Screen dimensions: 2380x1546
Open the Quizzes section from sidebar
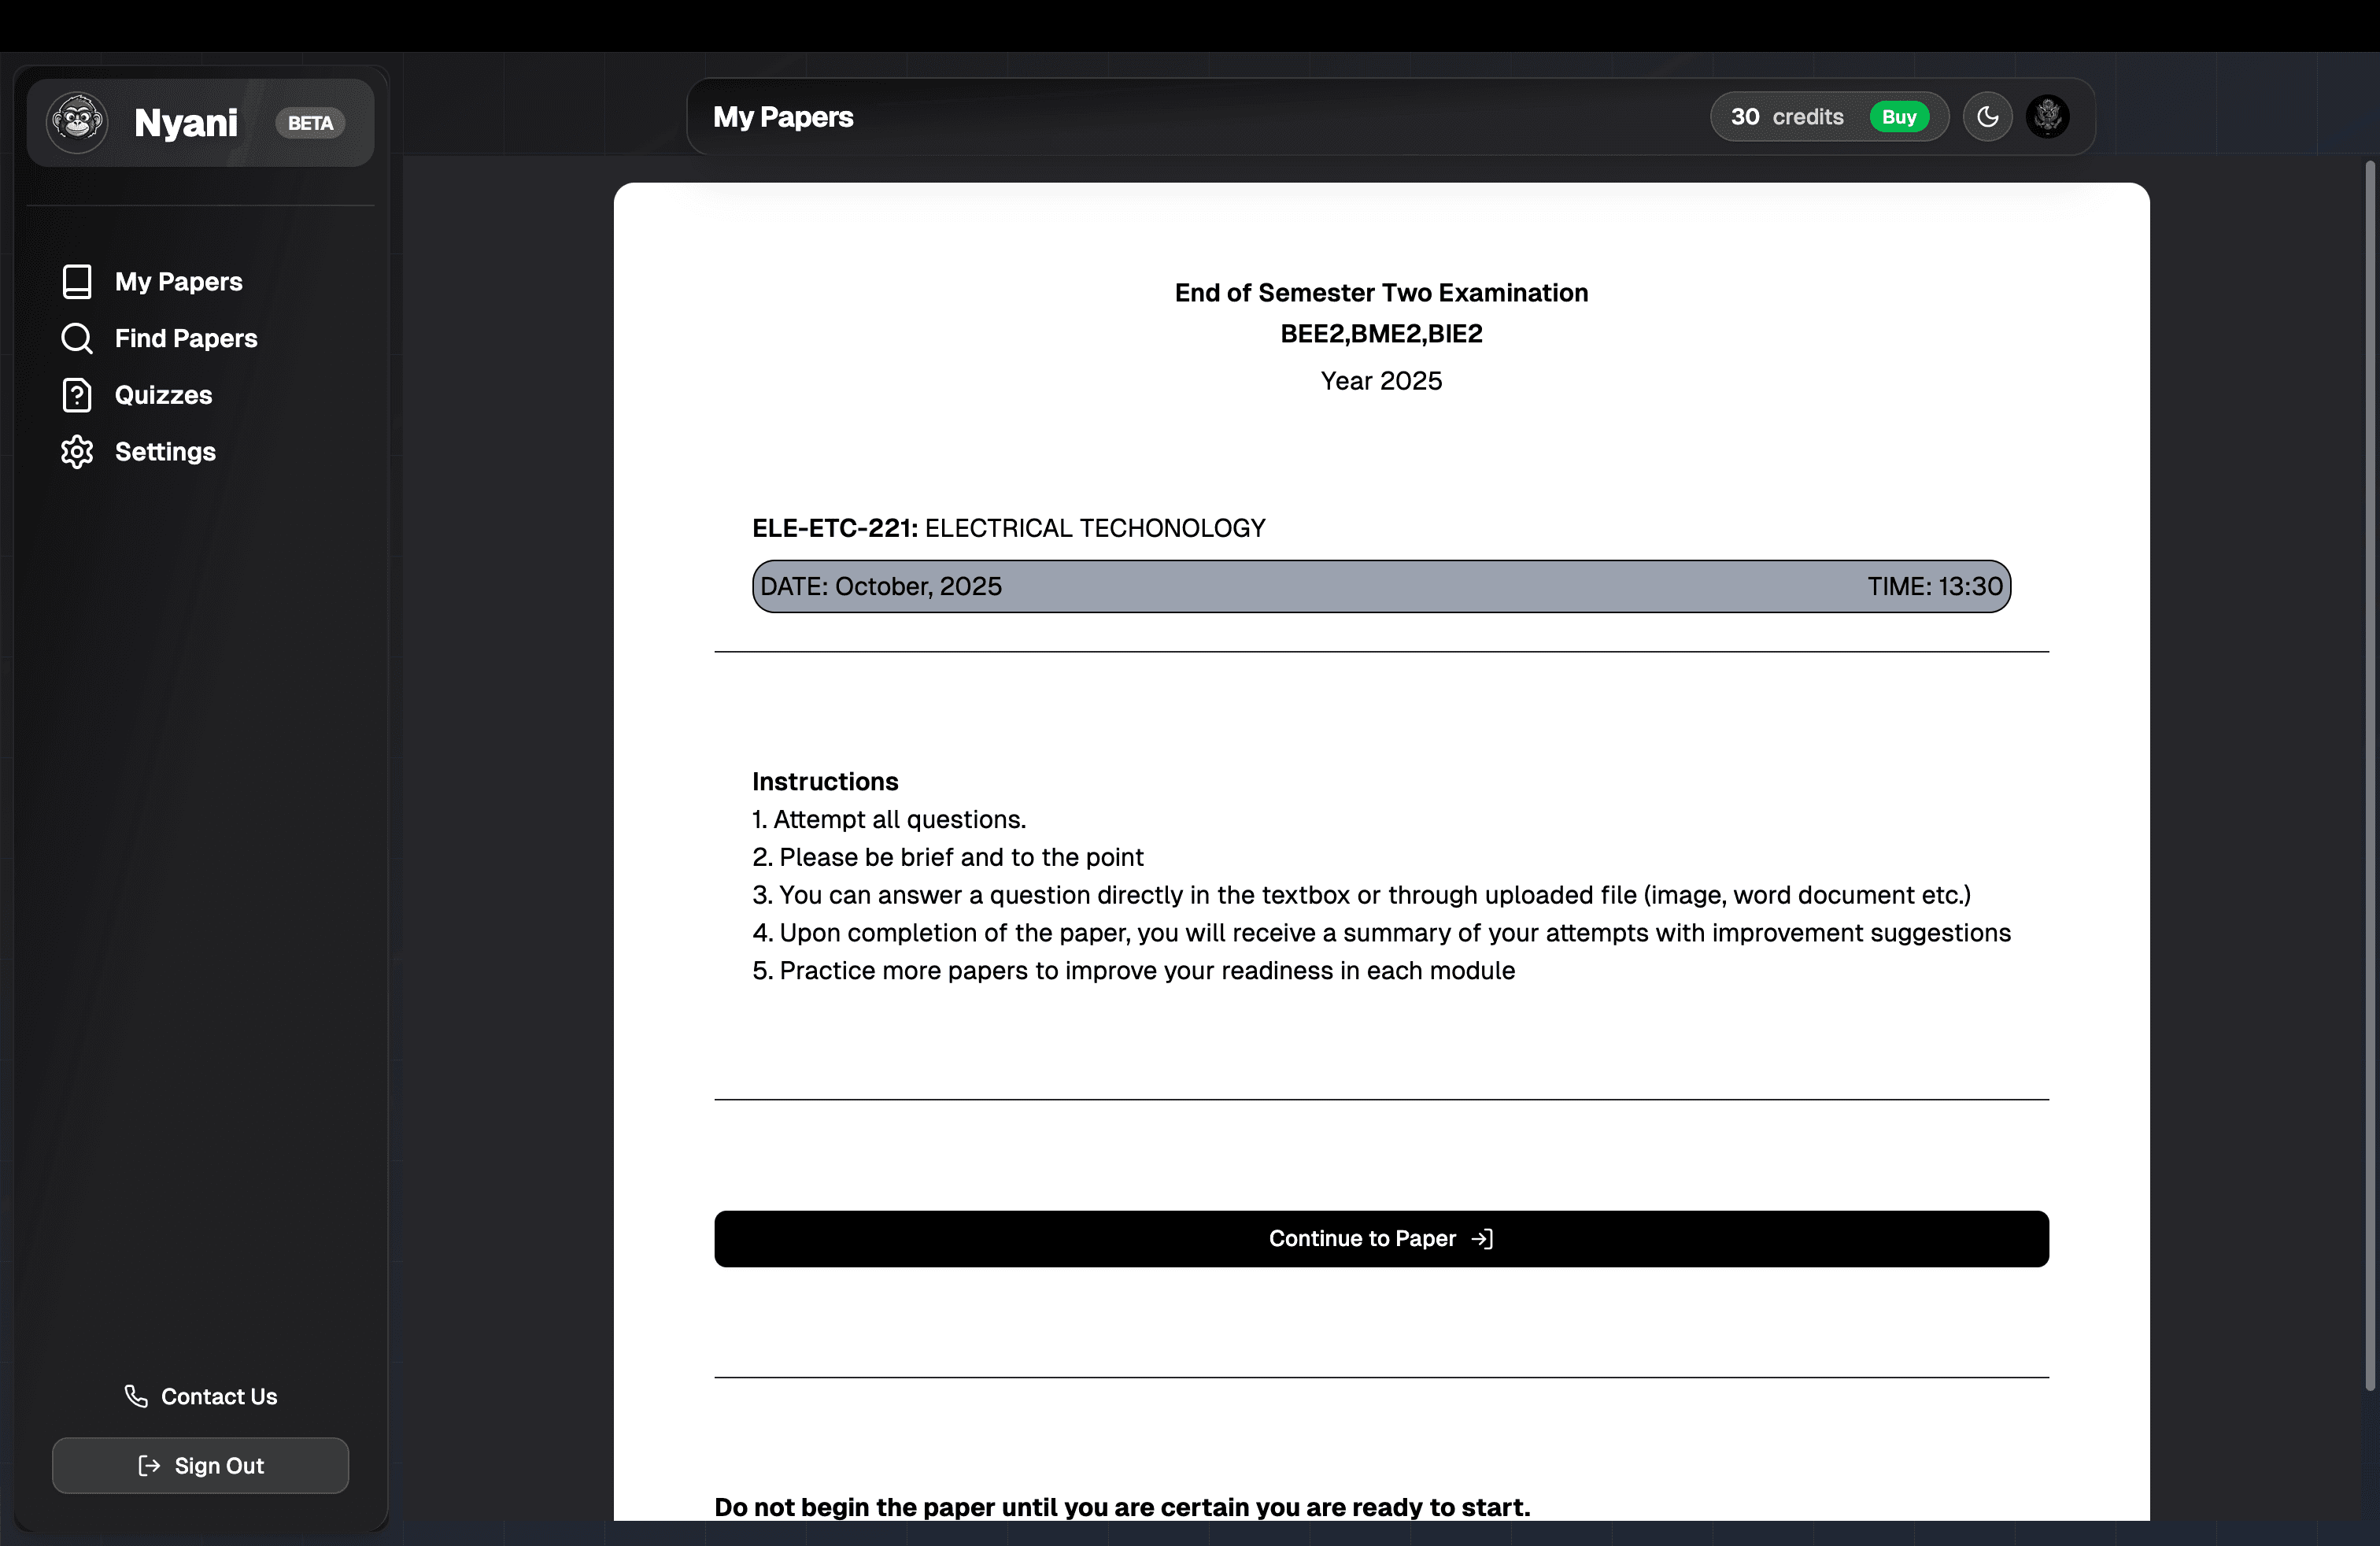pyautogui.click(x=163, y=395)
